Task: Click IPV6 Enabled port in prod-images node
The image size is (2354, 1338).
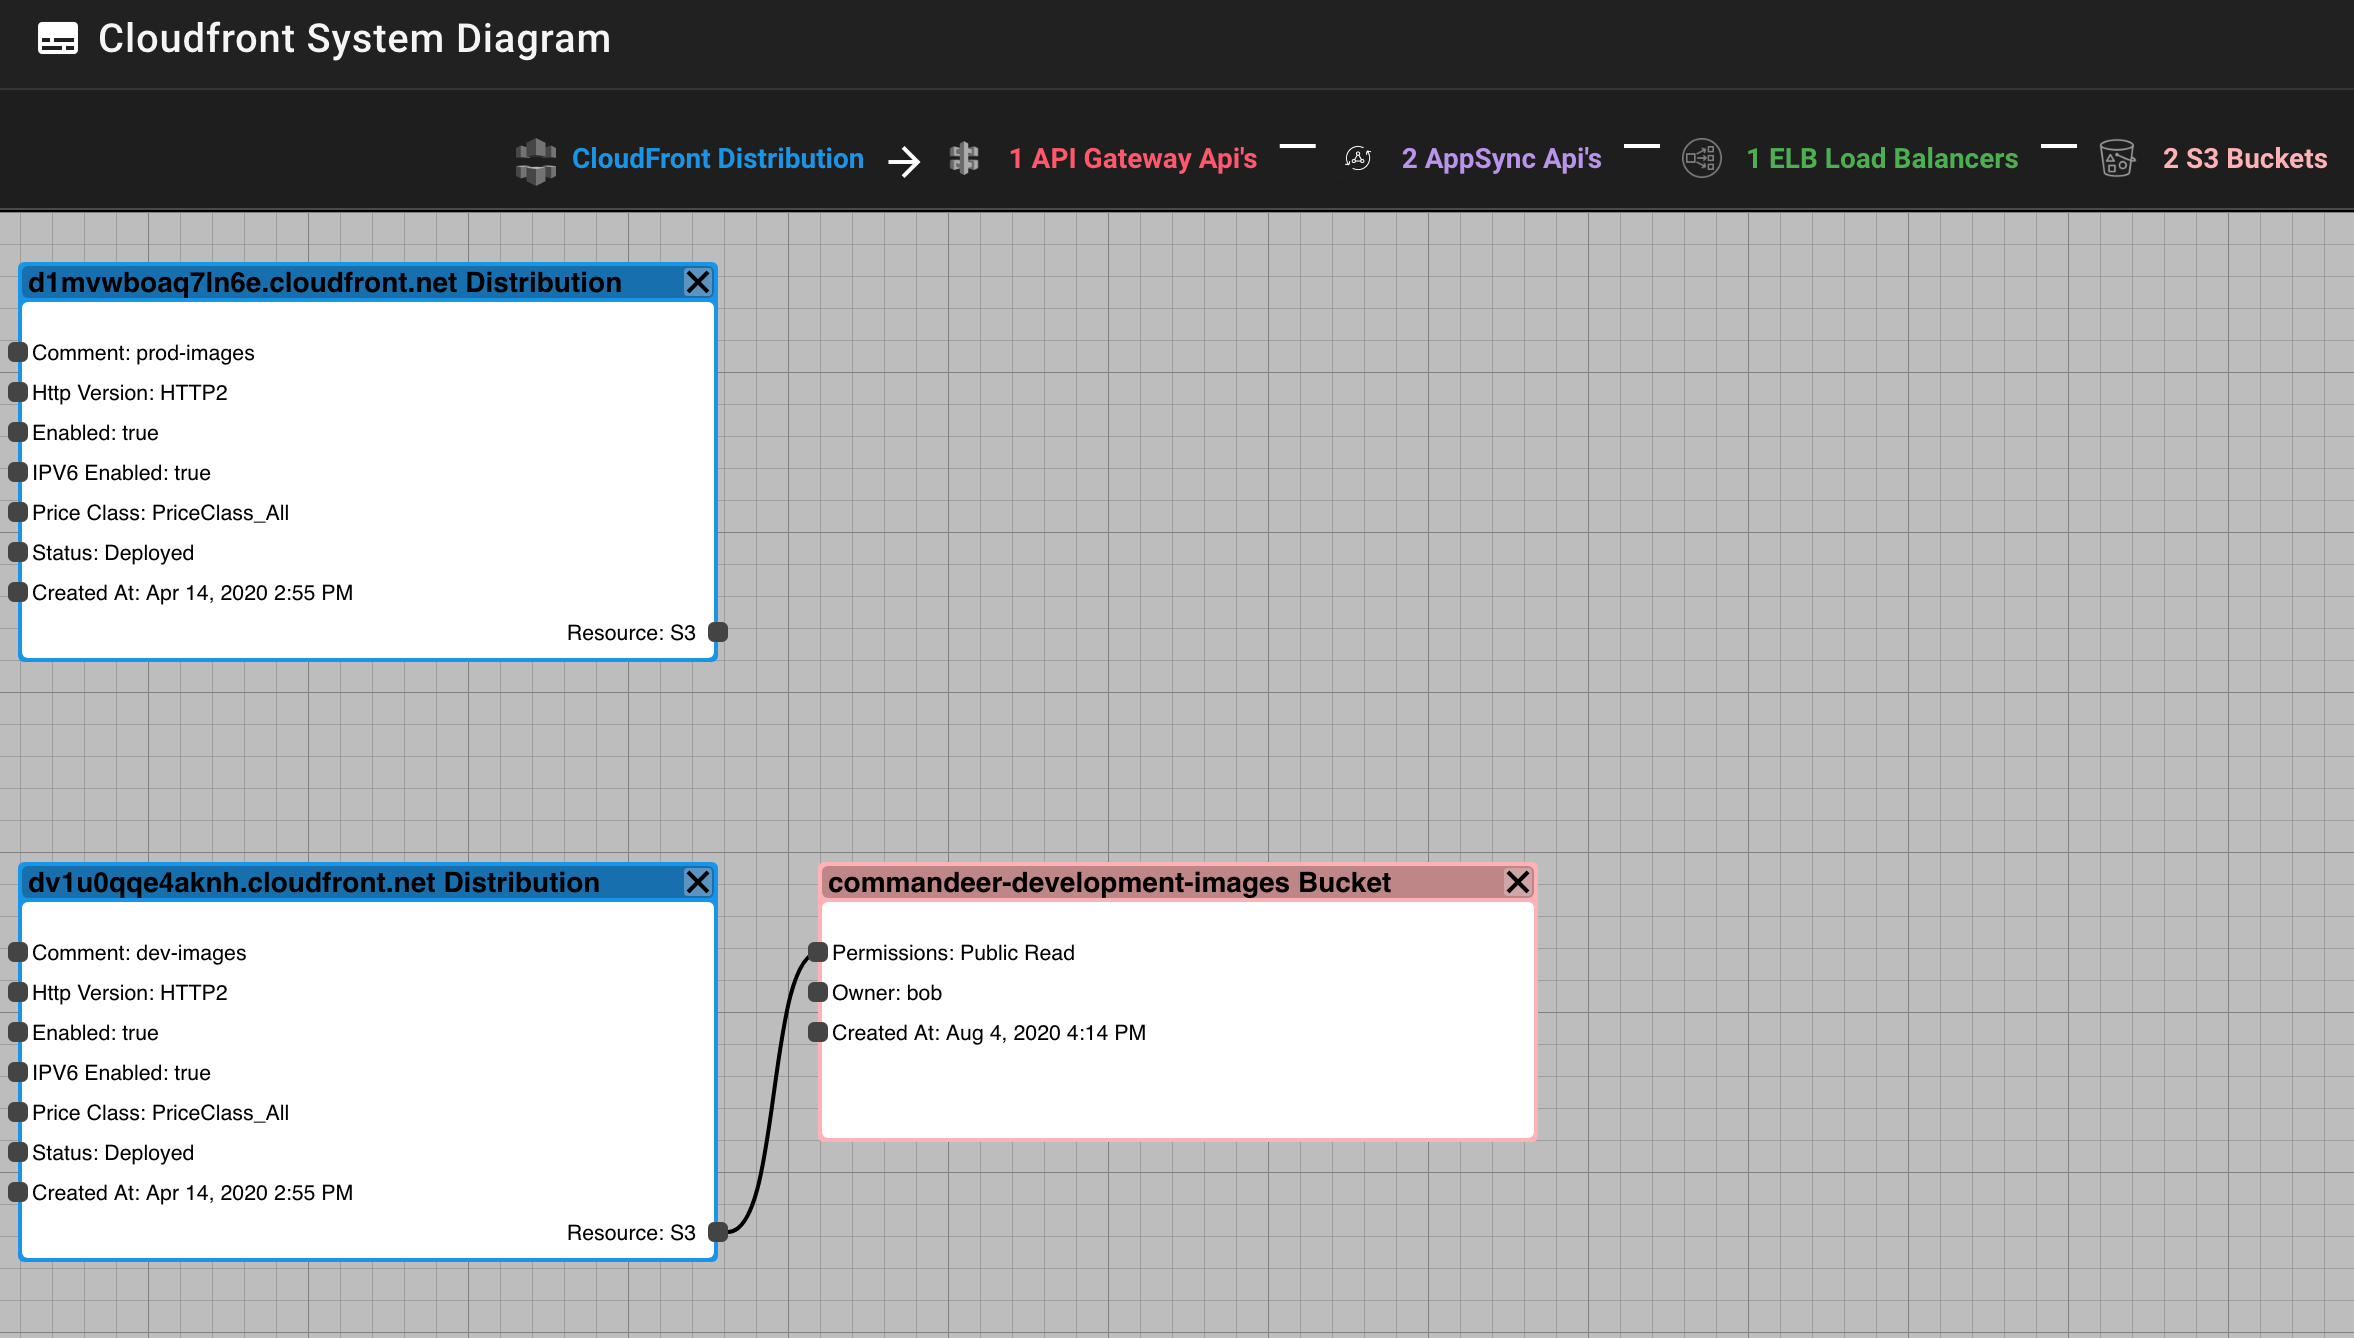Action: 18,472
